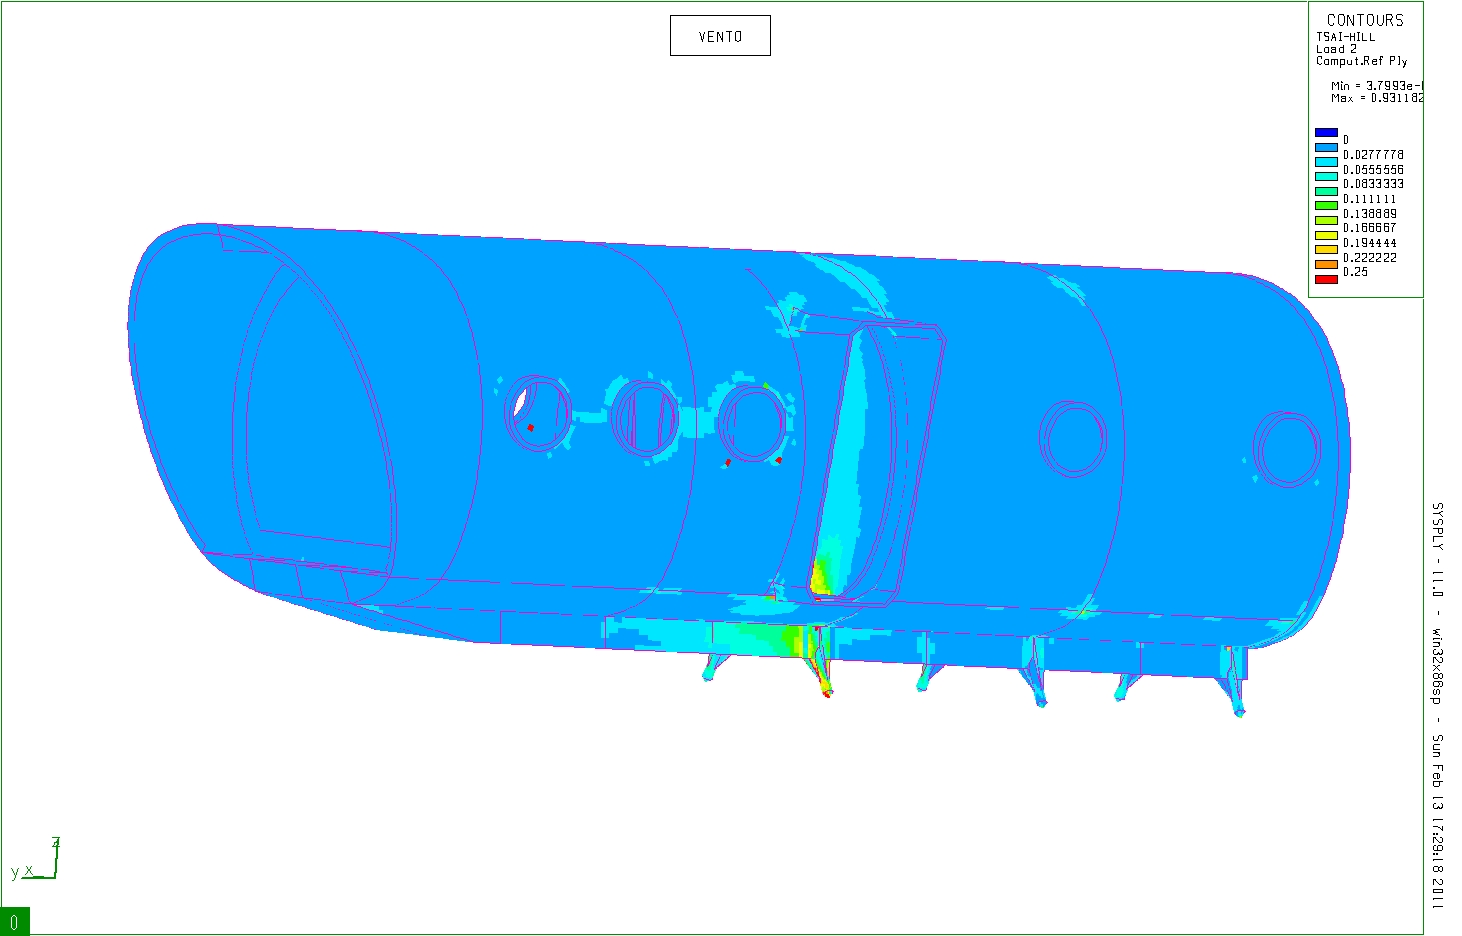Click the 0.25 legend value label

[x=1355, y=272]
